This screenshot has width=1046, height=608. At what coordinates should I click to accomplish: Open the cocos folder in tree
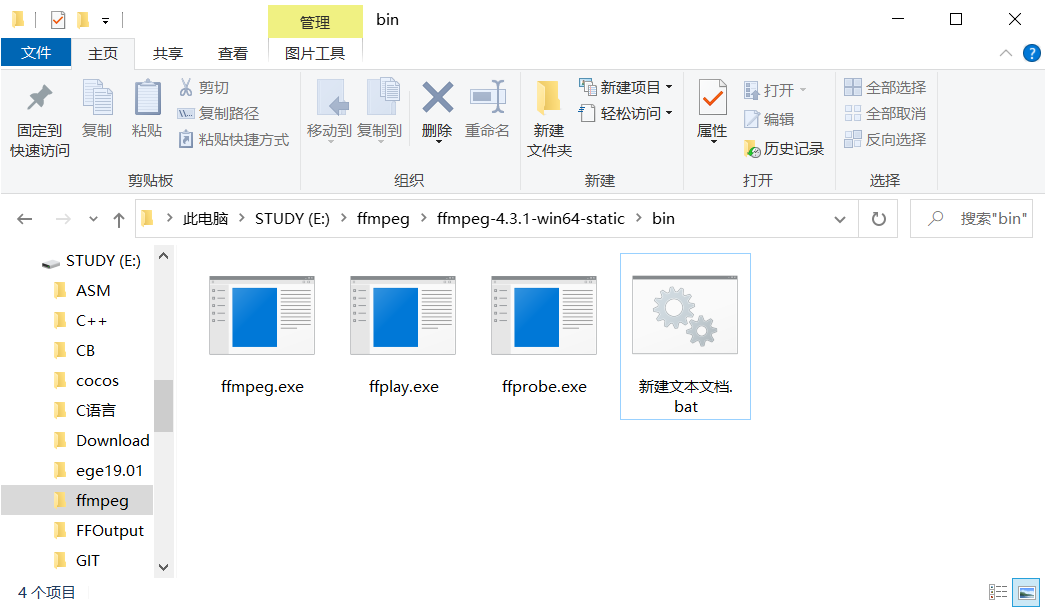pos(97,380)
